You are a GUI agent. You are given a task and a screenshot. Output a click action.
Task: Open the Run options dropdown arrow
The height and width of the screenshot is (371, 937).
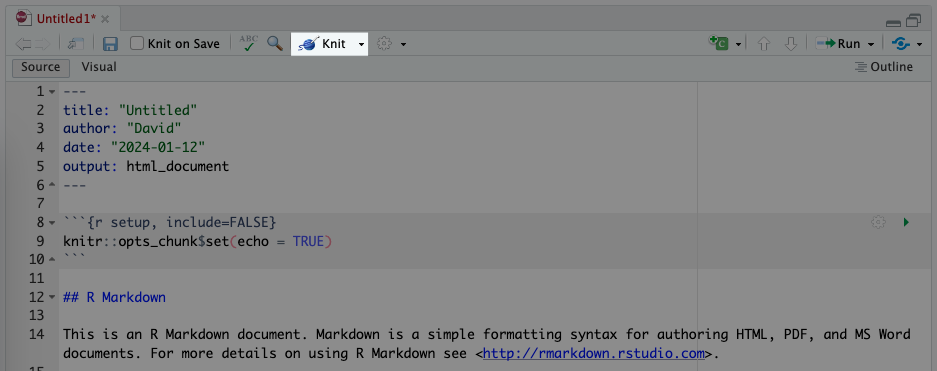click(x=871, y=44)
